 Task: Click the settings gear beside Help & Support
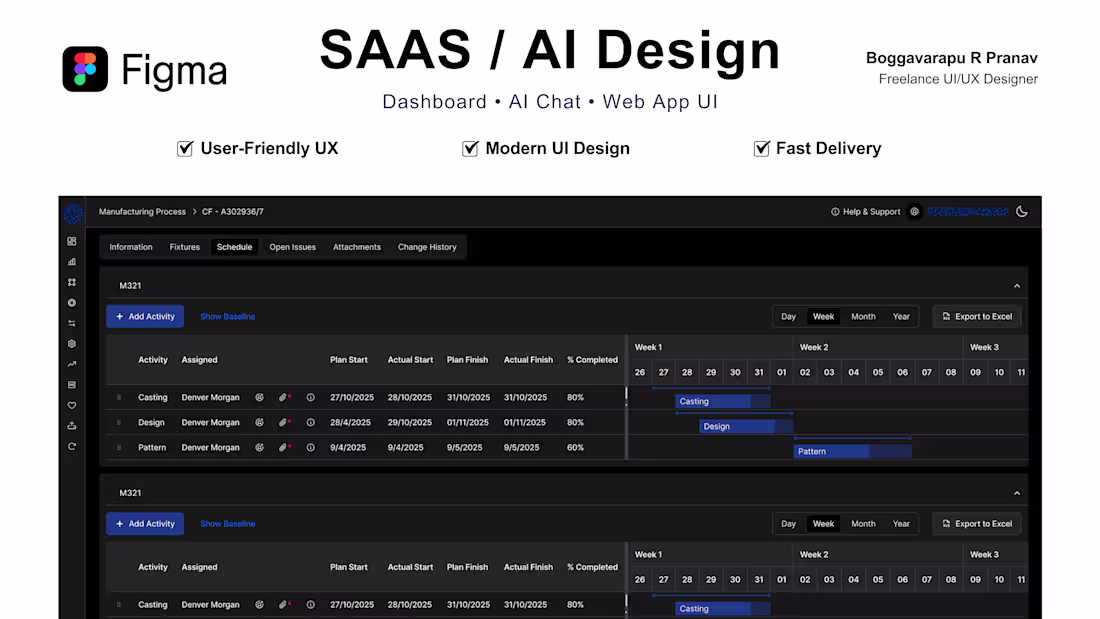913,211
